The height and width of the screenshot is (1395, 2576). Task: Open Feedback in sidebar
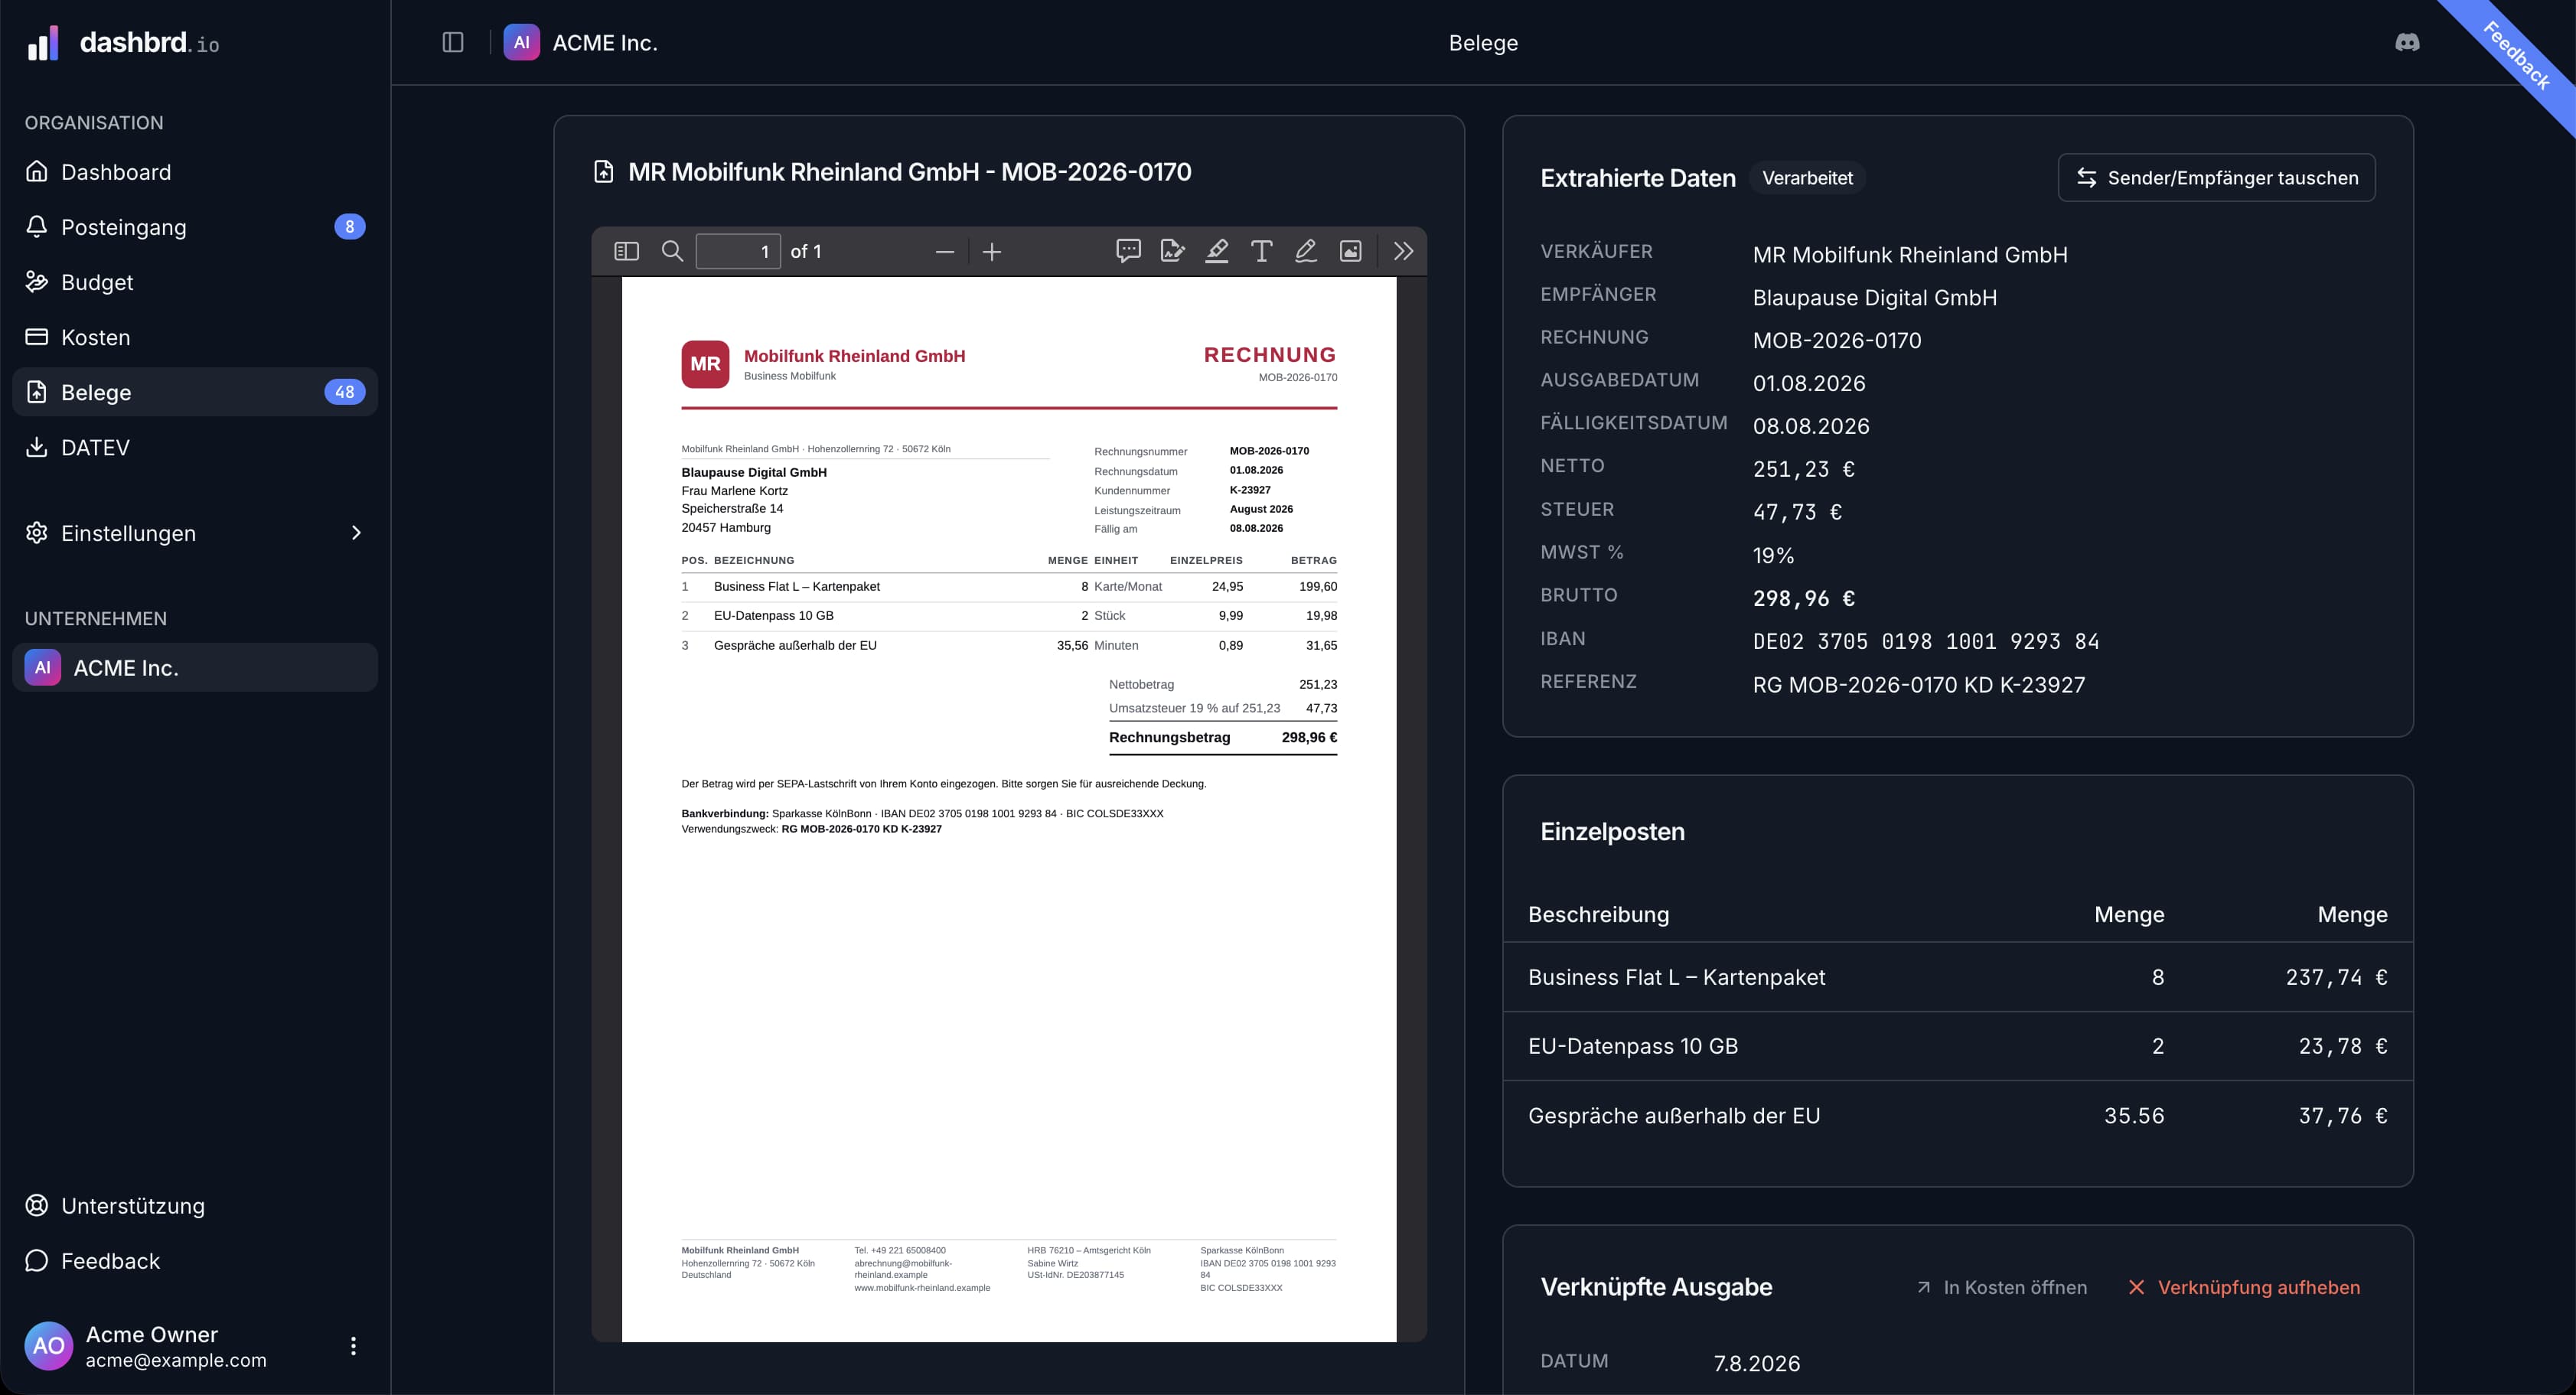coord(195,1260)
